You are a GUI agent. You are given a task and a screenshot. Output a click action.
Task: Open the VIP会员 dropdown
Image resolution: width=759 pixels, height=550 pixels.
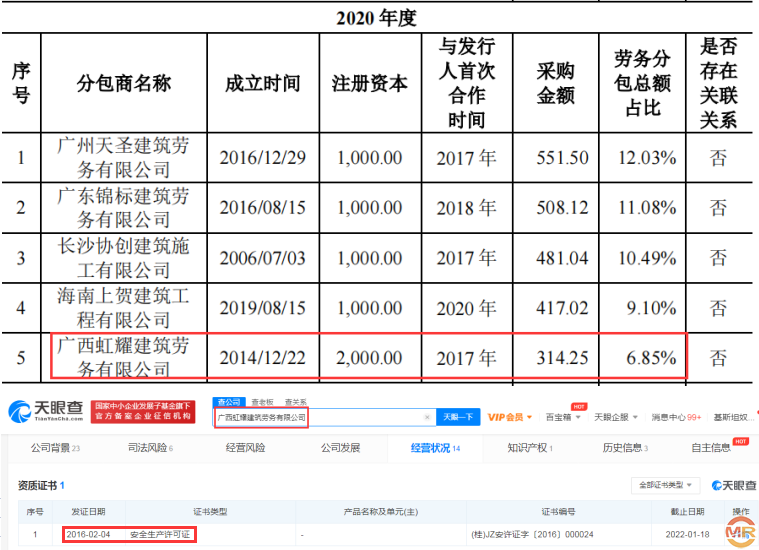510,417
